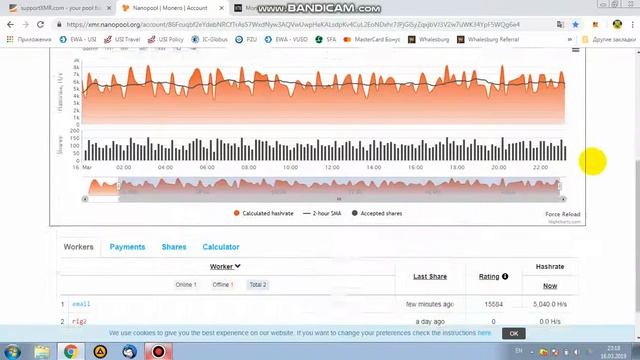The image size is (640, 360).
Task: Toggle the Accepted shares legend series
Action: (377, 213)
